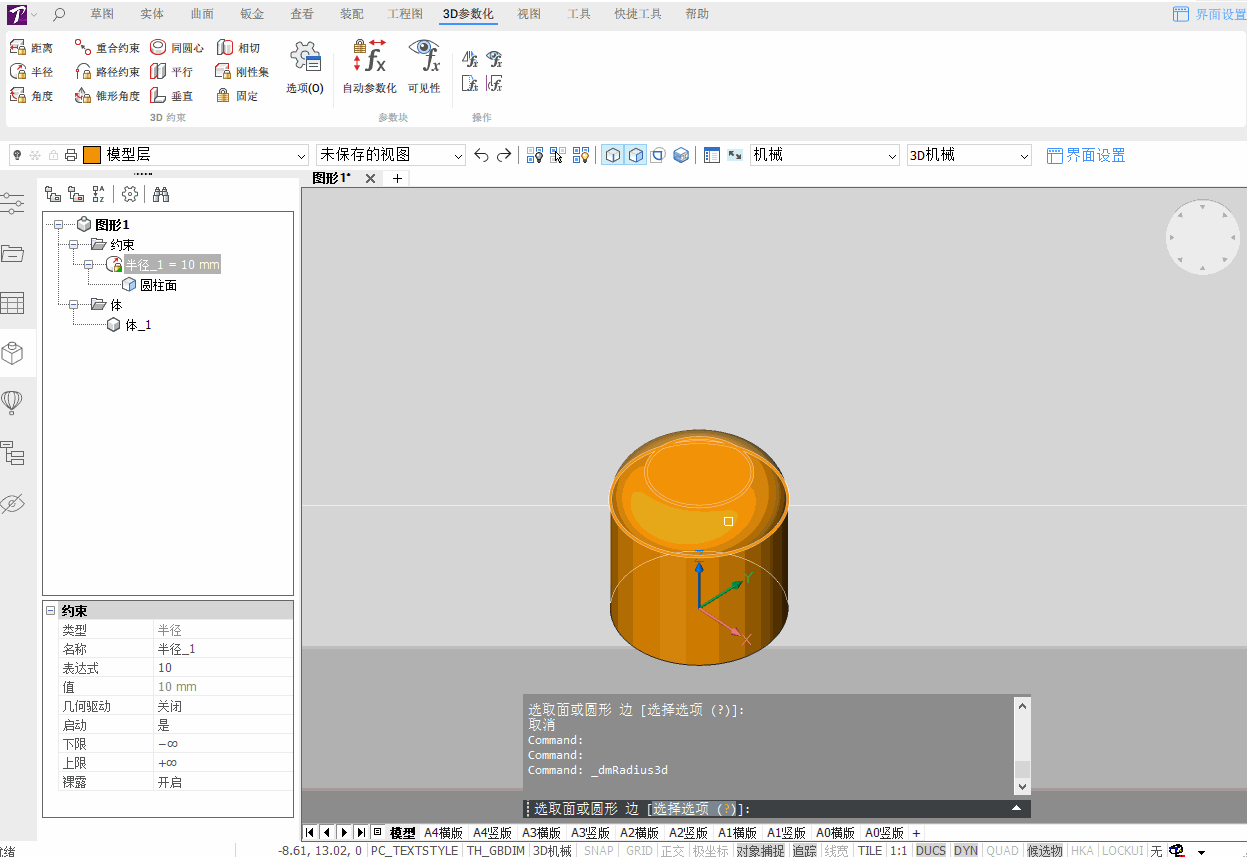Screen dimensions: 1247x857
Task: Click the search magnifier icon in title bar
Action: [x=58, y=14]
